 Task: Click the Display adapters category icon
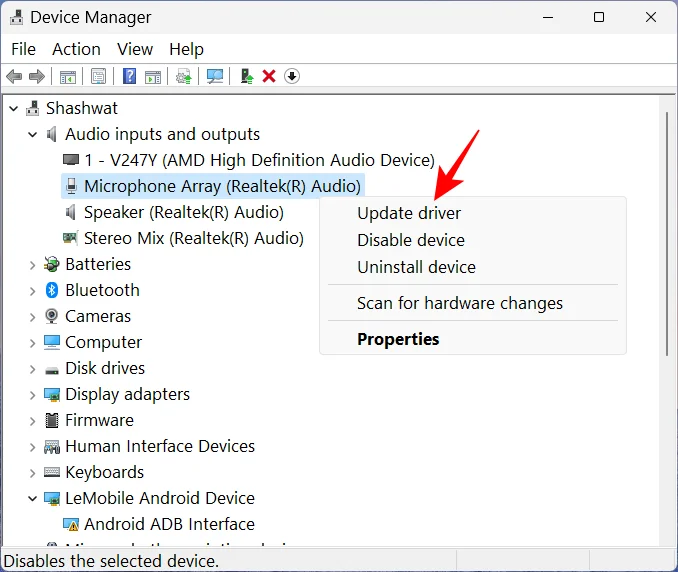[x=52, y=394]
